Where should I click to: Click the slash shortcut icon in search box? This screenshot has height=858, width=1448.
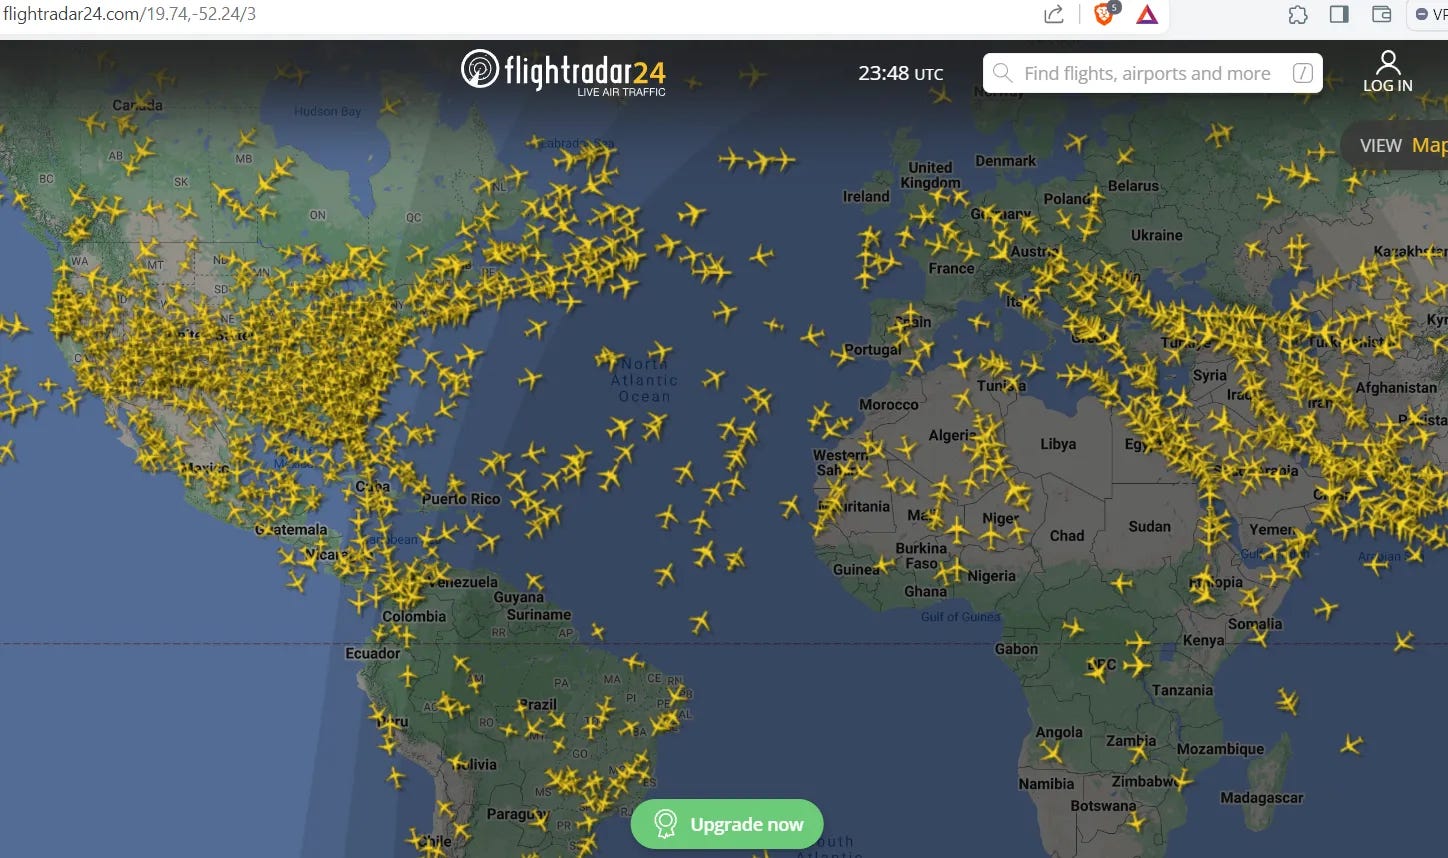click(x=1302, y=73)
